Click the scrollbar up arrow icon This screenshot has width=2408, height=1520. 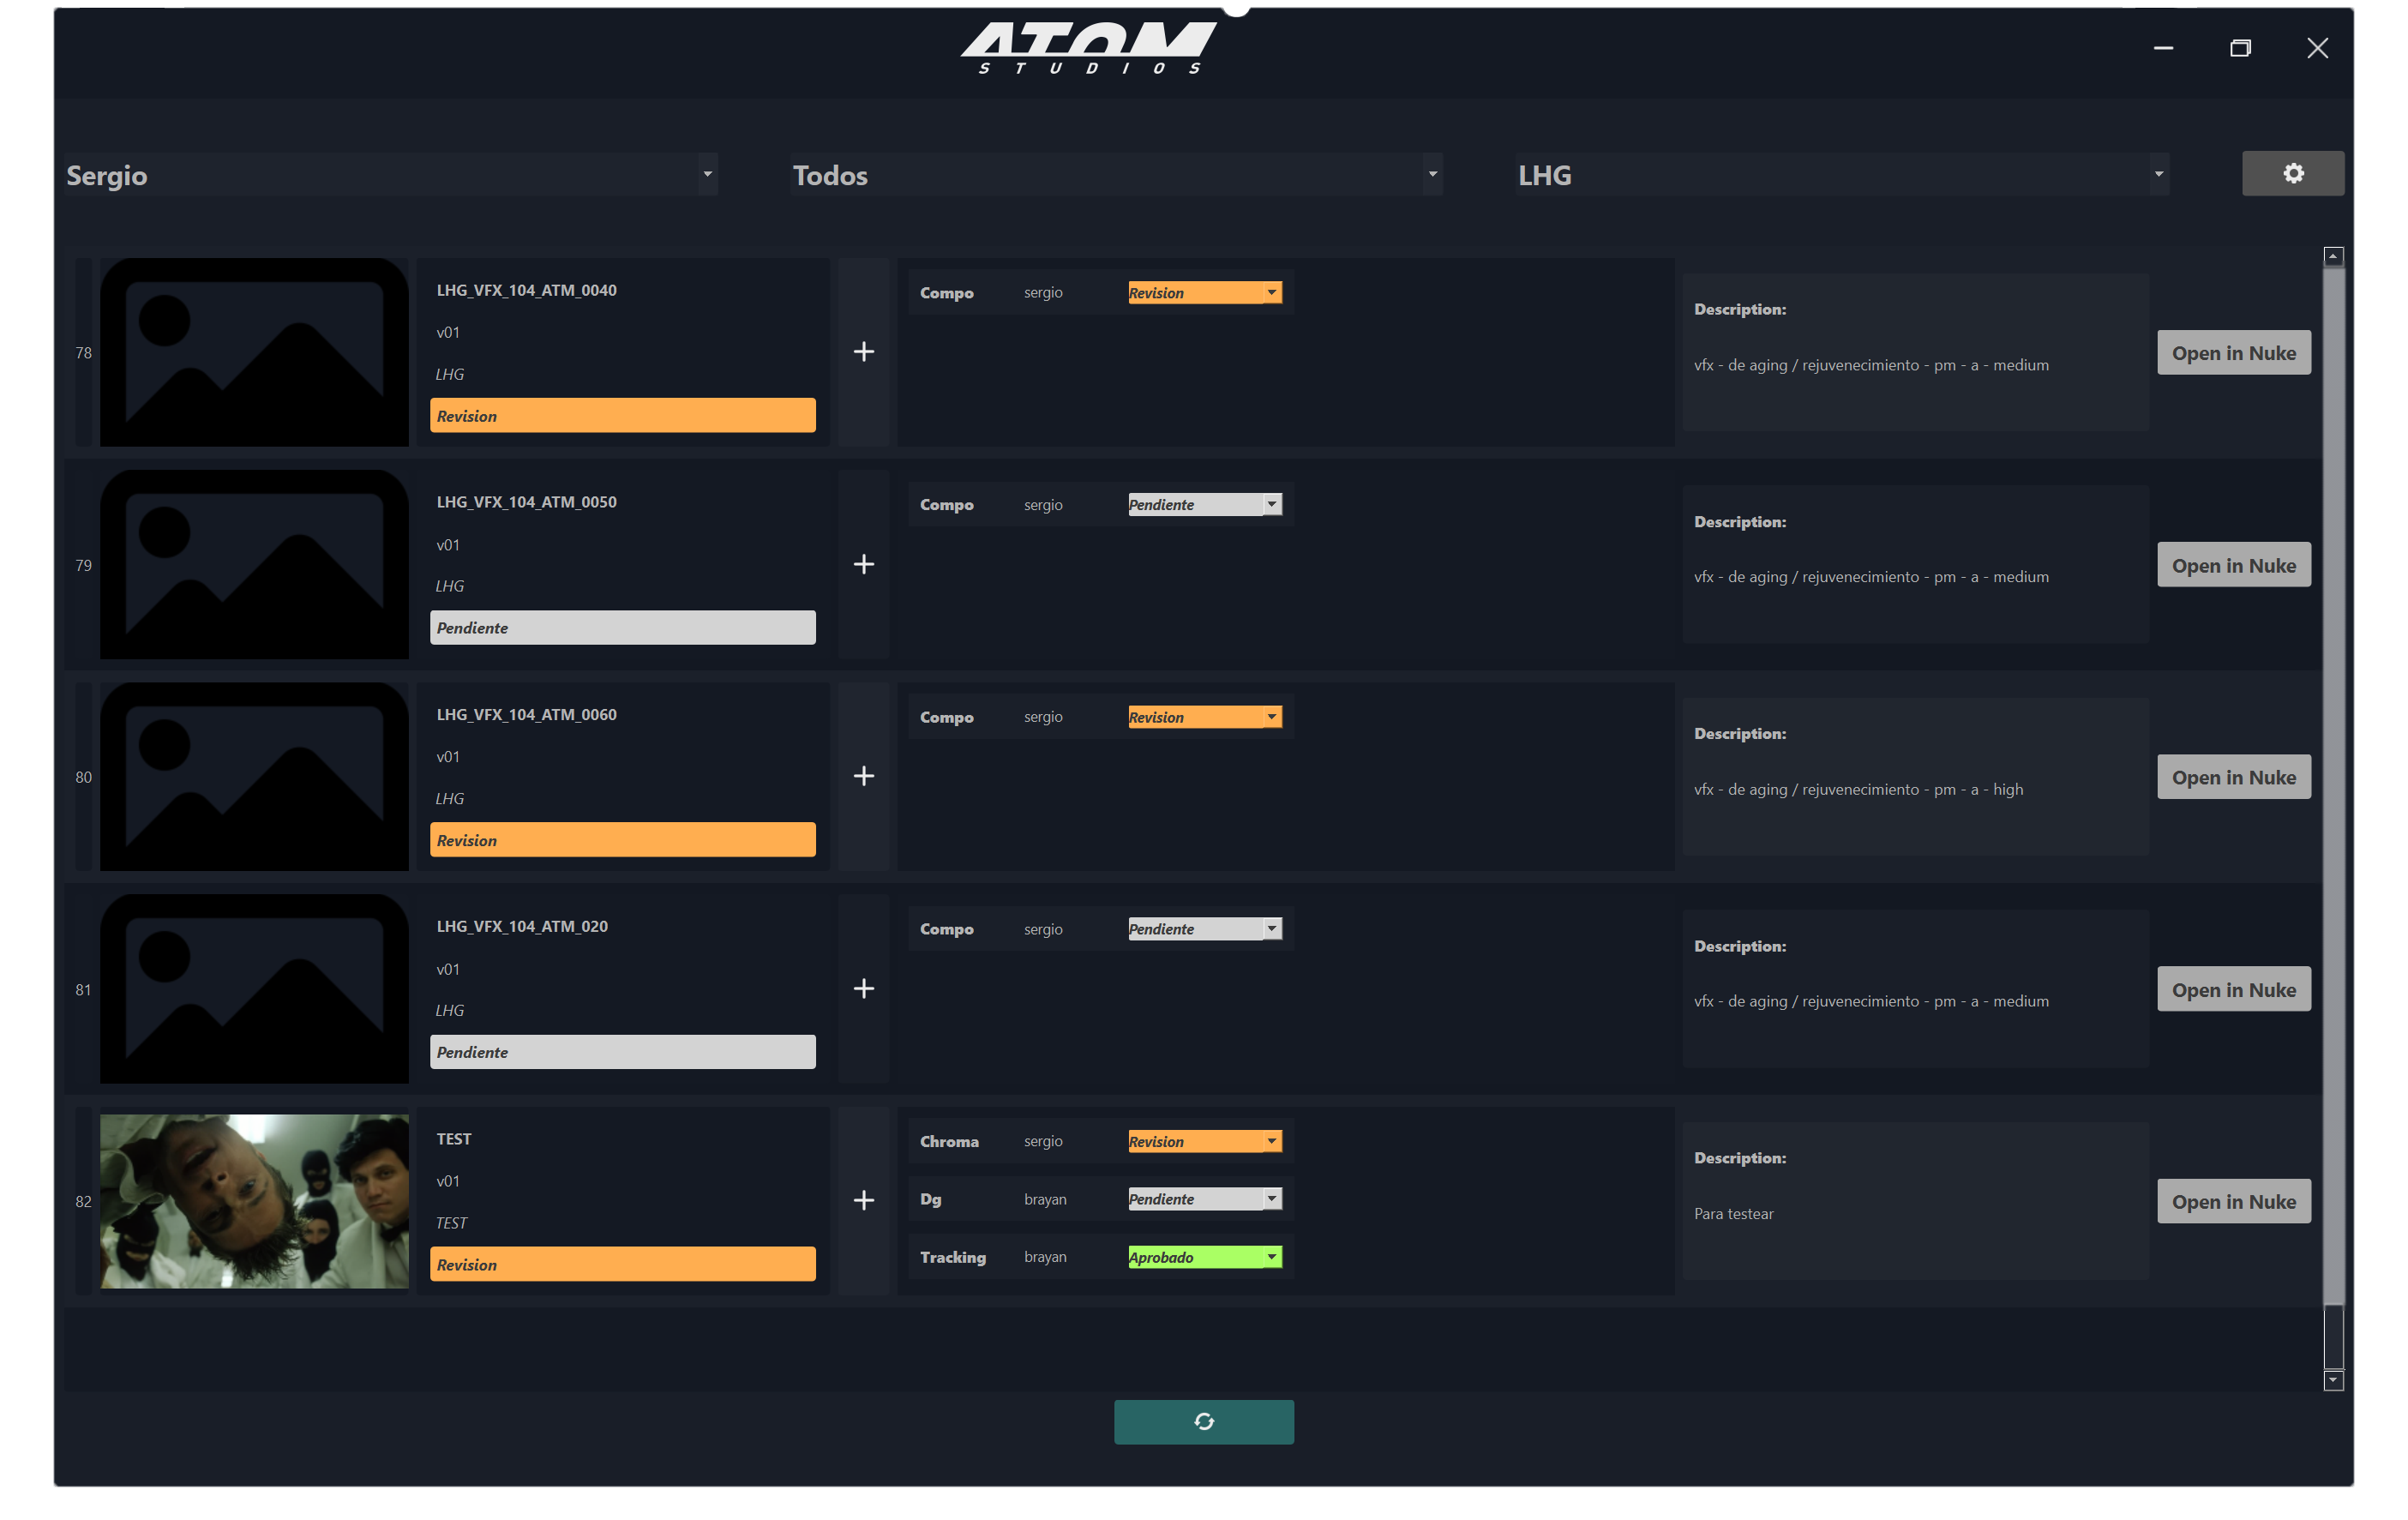[2333, 256]
